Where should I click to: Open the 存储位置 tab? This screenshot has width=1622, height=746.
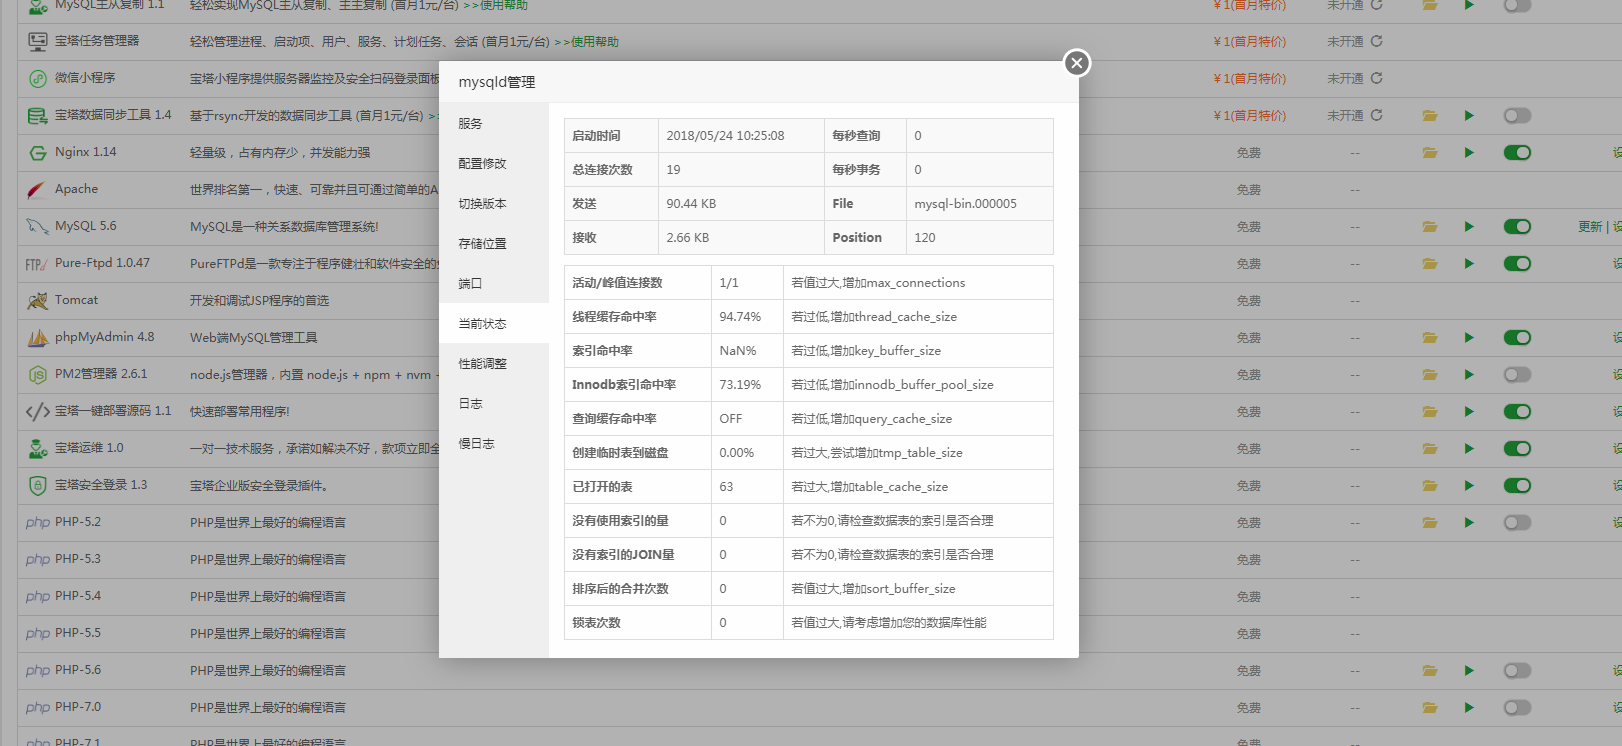click(x=494, y=243)
